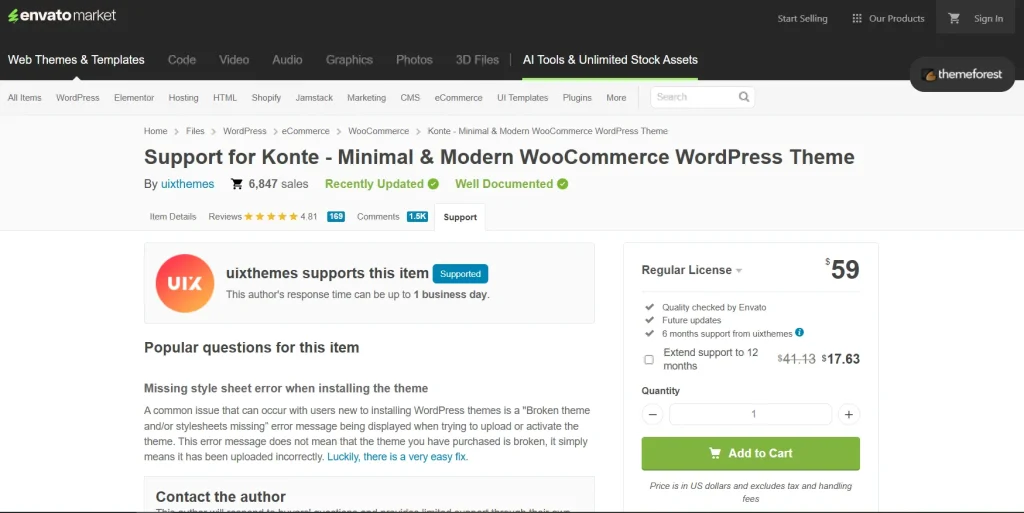This screenshot has width=1024, height=513.
Task: Decrease quantity with minus button
Action: pos(652,414)
